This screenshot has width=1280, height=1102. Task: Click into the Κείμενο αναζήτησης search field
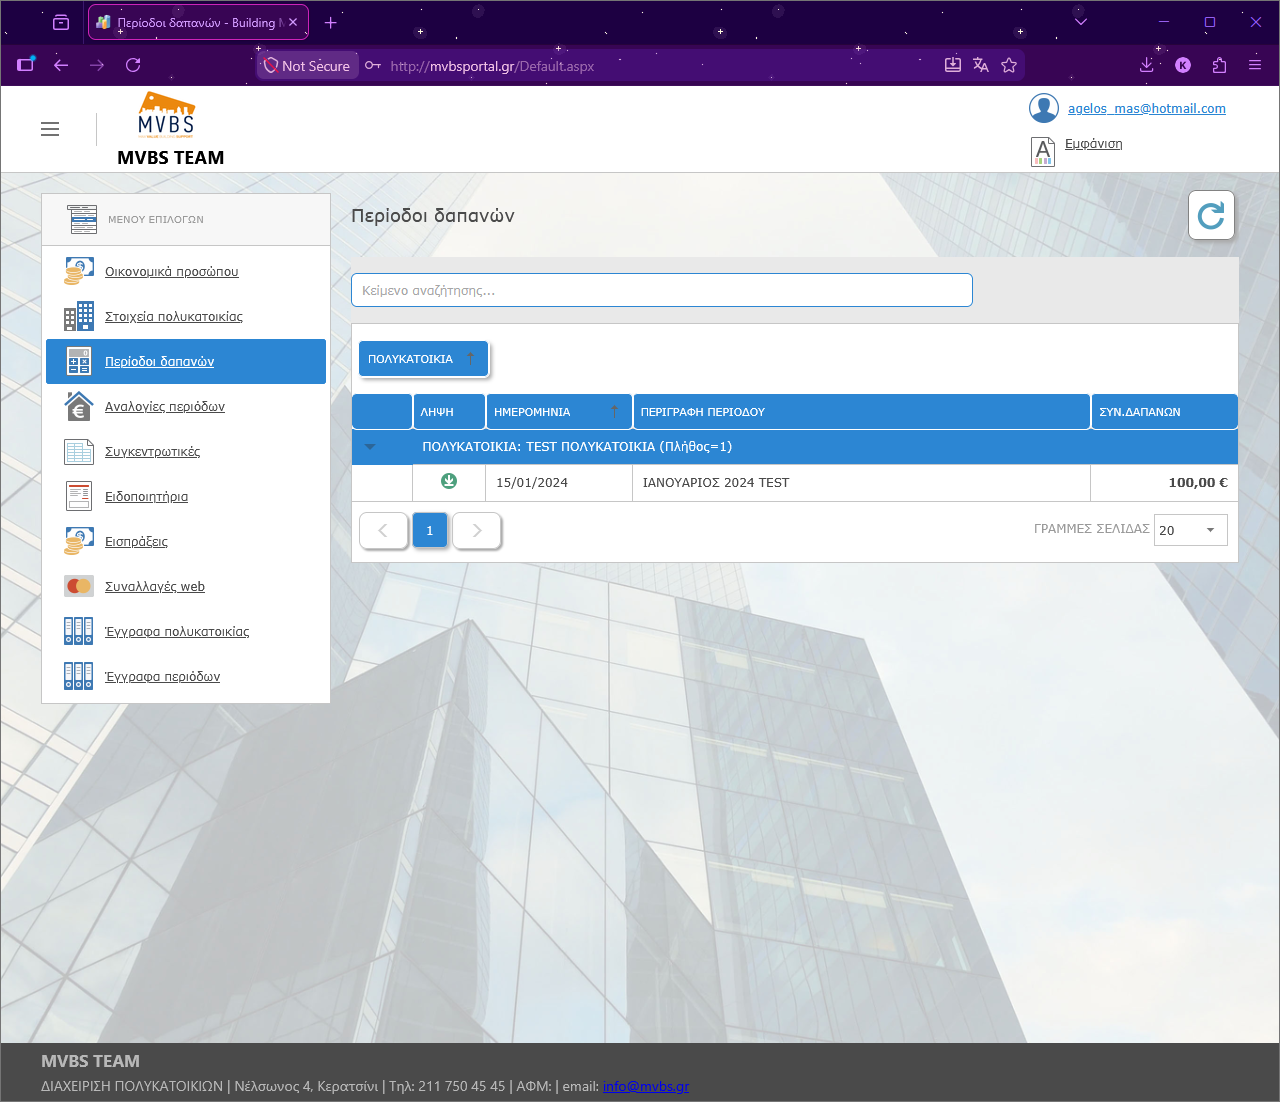click(x=661, y=290)
